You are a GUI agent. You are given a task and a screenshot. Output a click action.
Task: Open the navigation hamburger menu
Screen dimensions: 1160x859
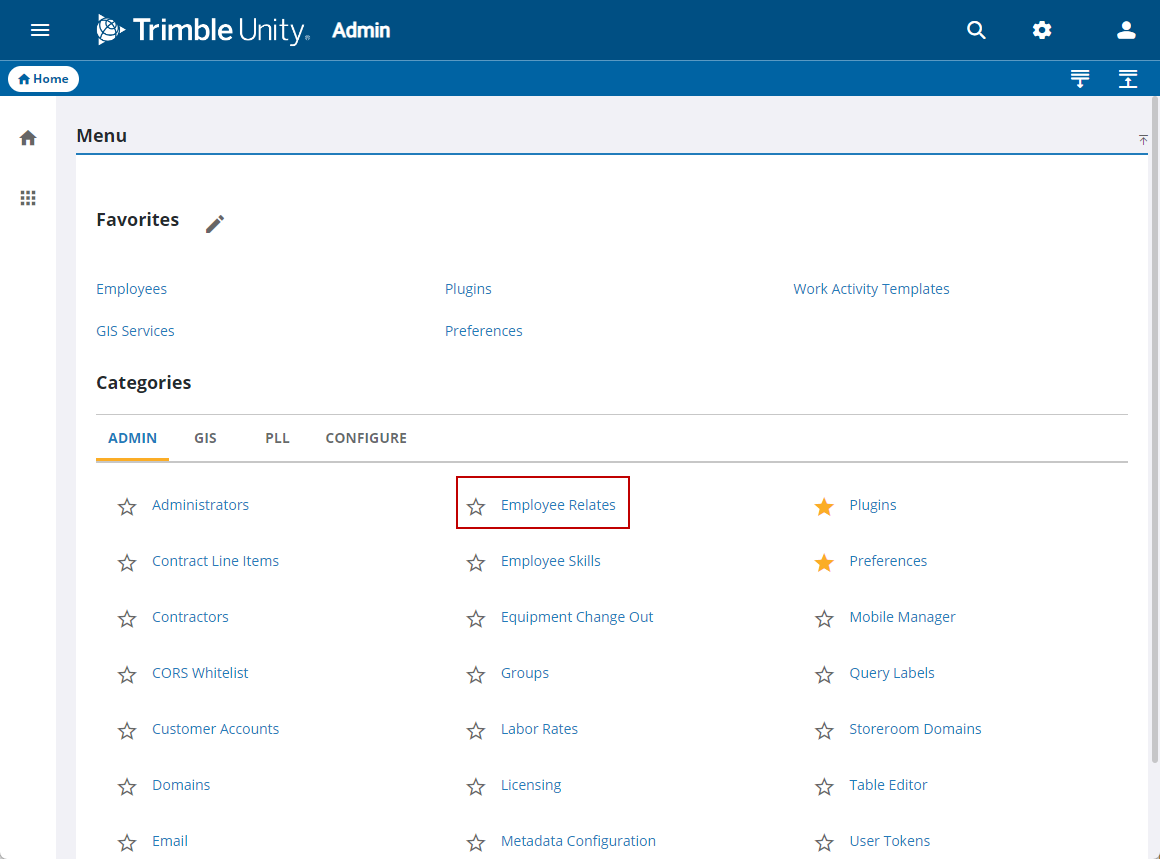coord(40,30)
